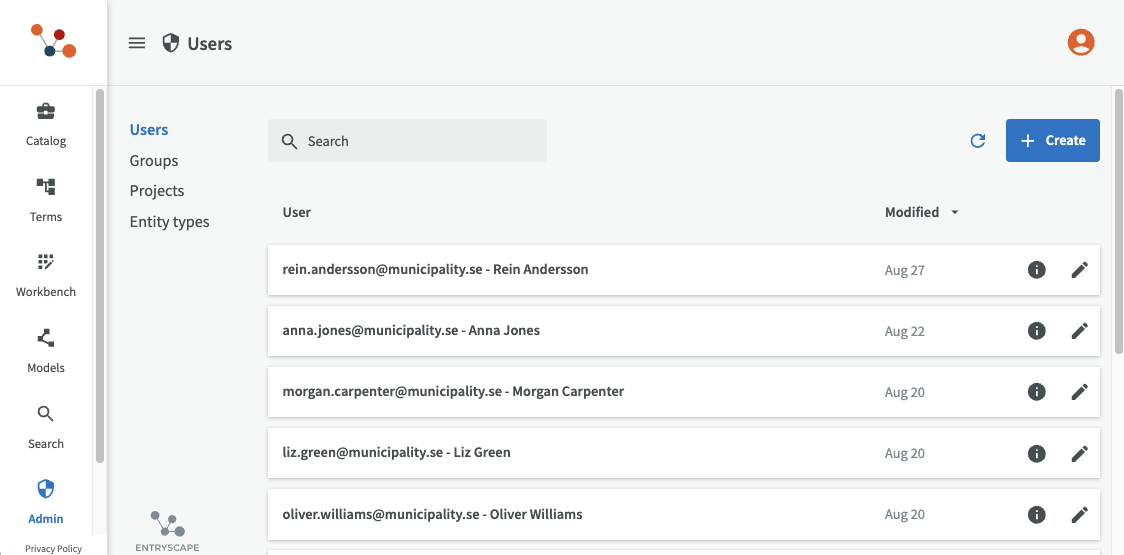The height and width of the screenshot is (555, 1124).
Task: Edit the Anna Jones user
Action: [x=1079, y=331]
